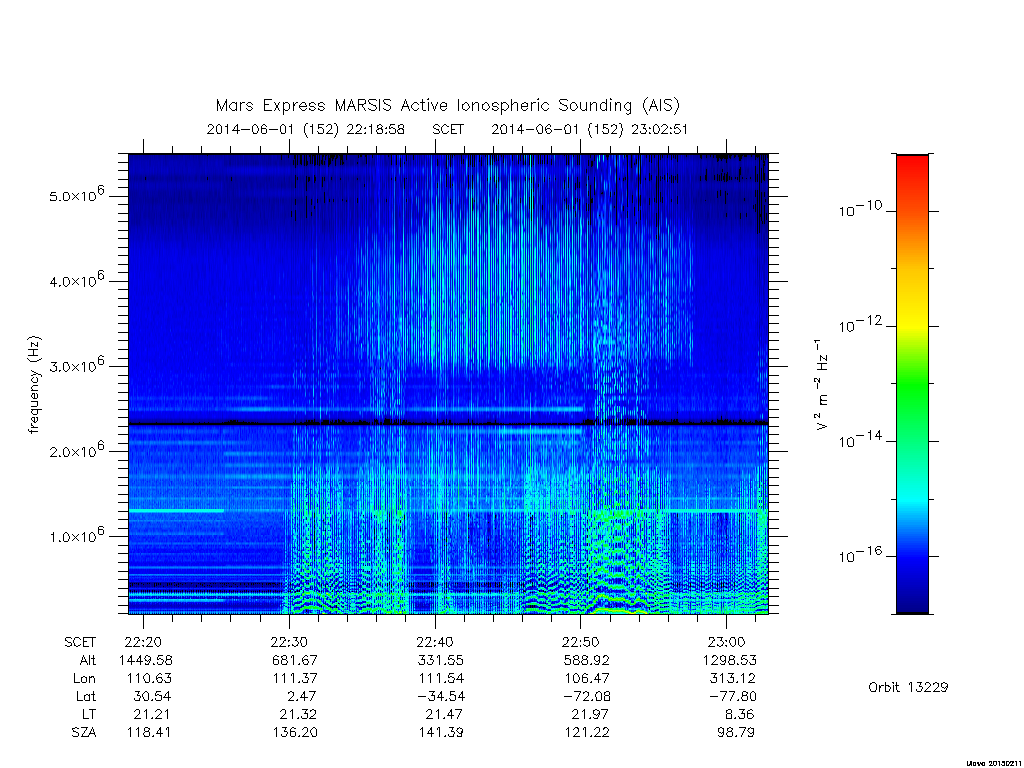Click the color bar unit label V² m⁻² Hz⁻¹
This screenshot has width=1024, height=768.
tap(821, 385)
